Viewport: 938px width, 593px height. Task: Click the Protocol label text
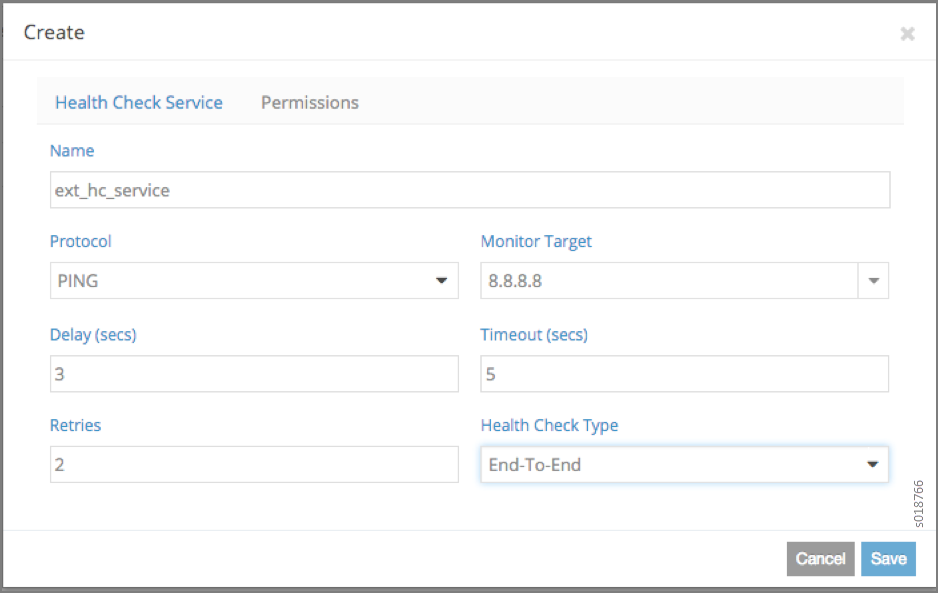click(x=81, y=241)
